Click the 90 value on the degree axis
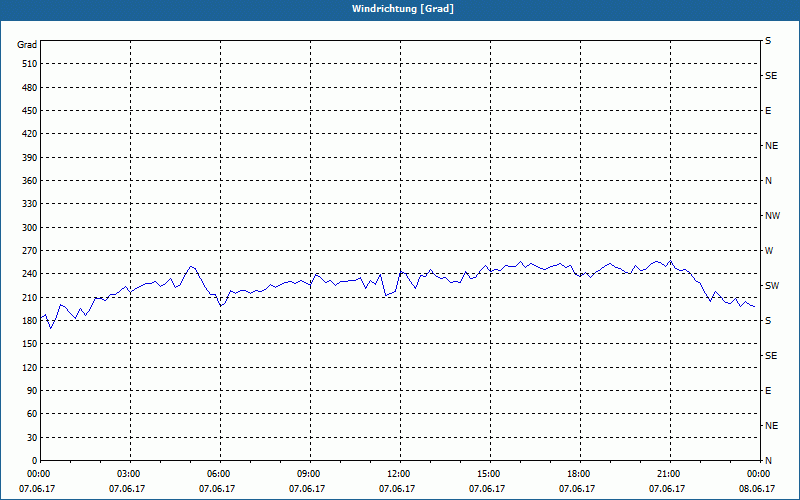Viewport: 800px width, 500px height. (x=32, y=391)
